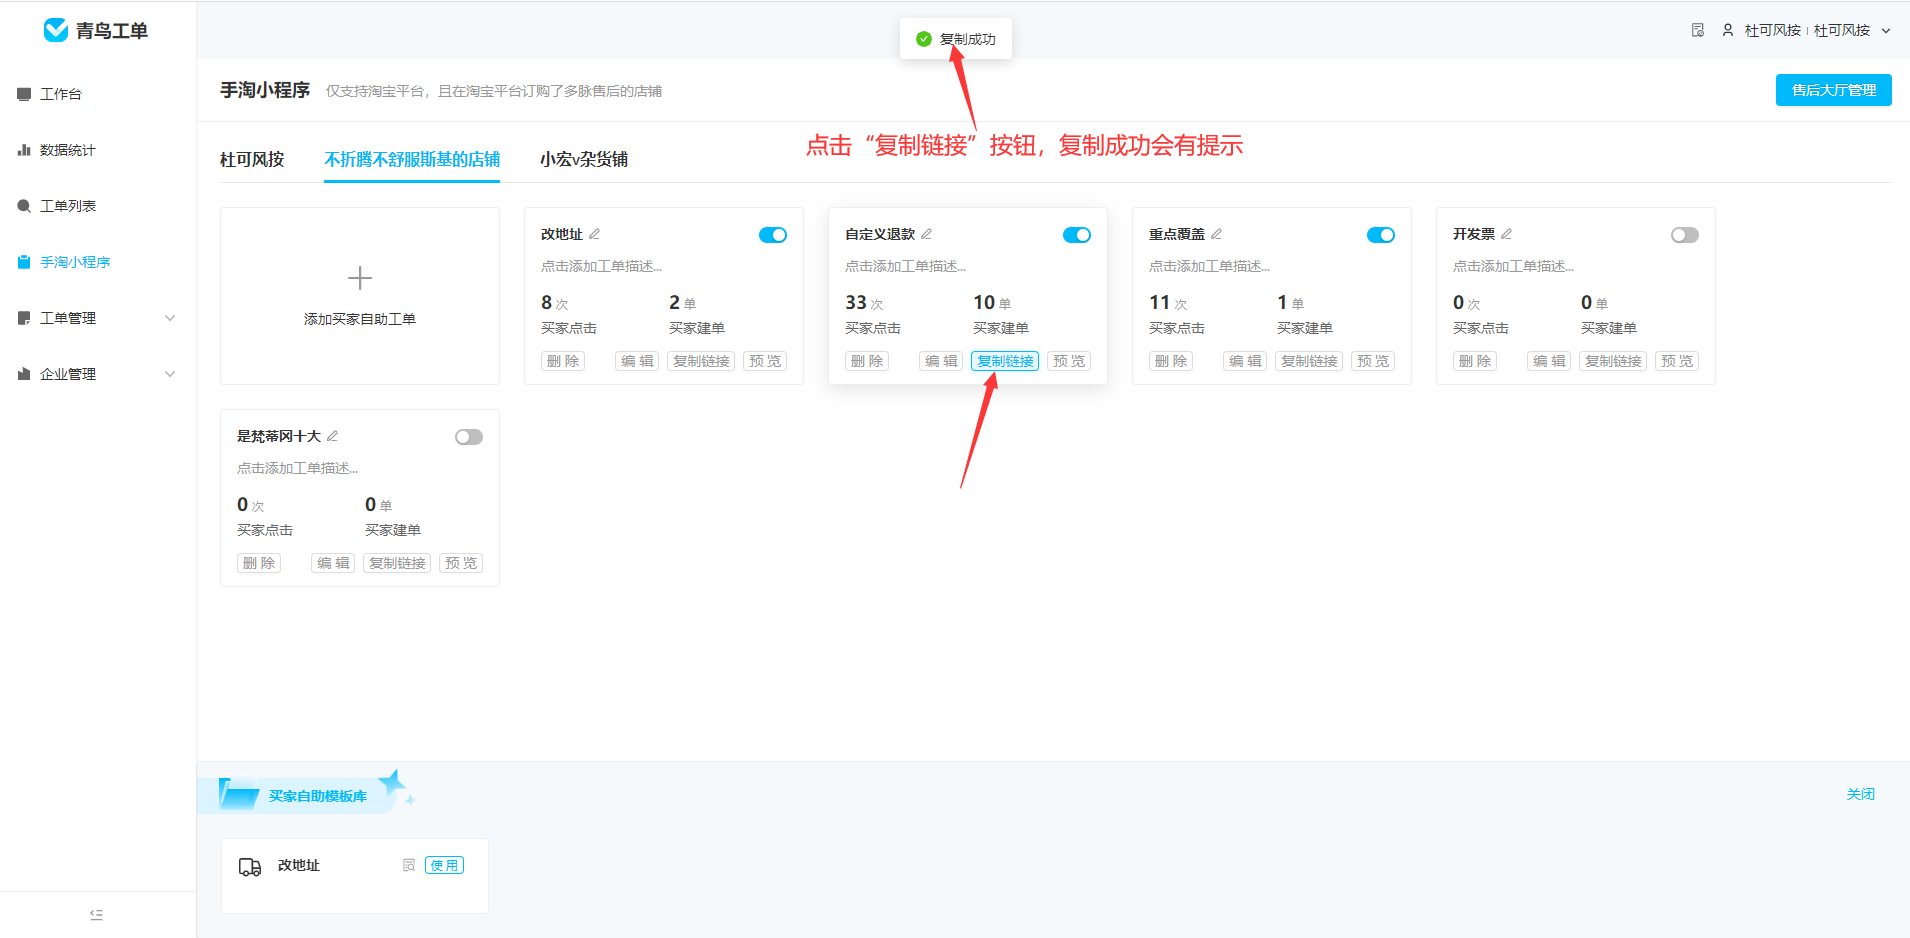Click the 企业管理 sidebar icon
1910x938 pixels.
click(x=24, y=374)
